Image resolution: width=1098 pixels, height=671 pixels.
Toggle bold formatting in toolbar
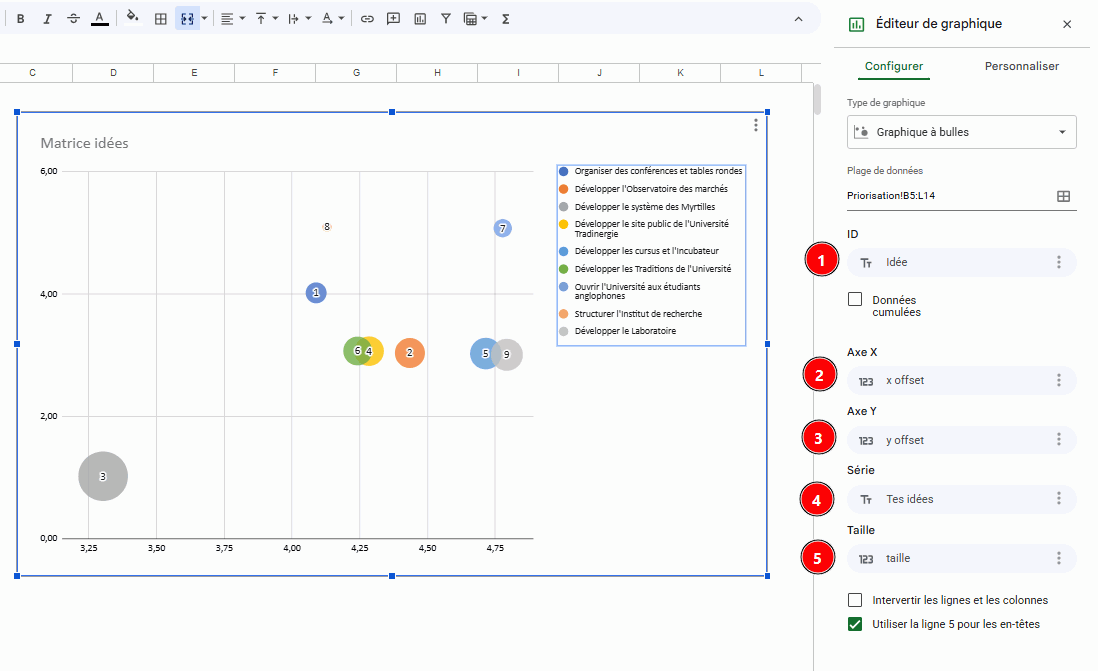click(x=21, y=19)
